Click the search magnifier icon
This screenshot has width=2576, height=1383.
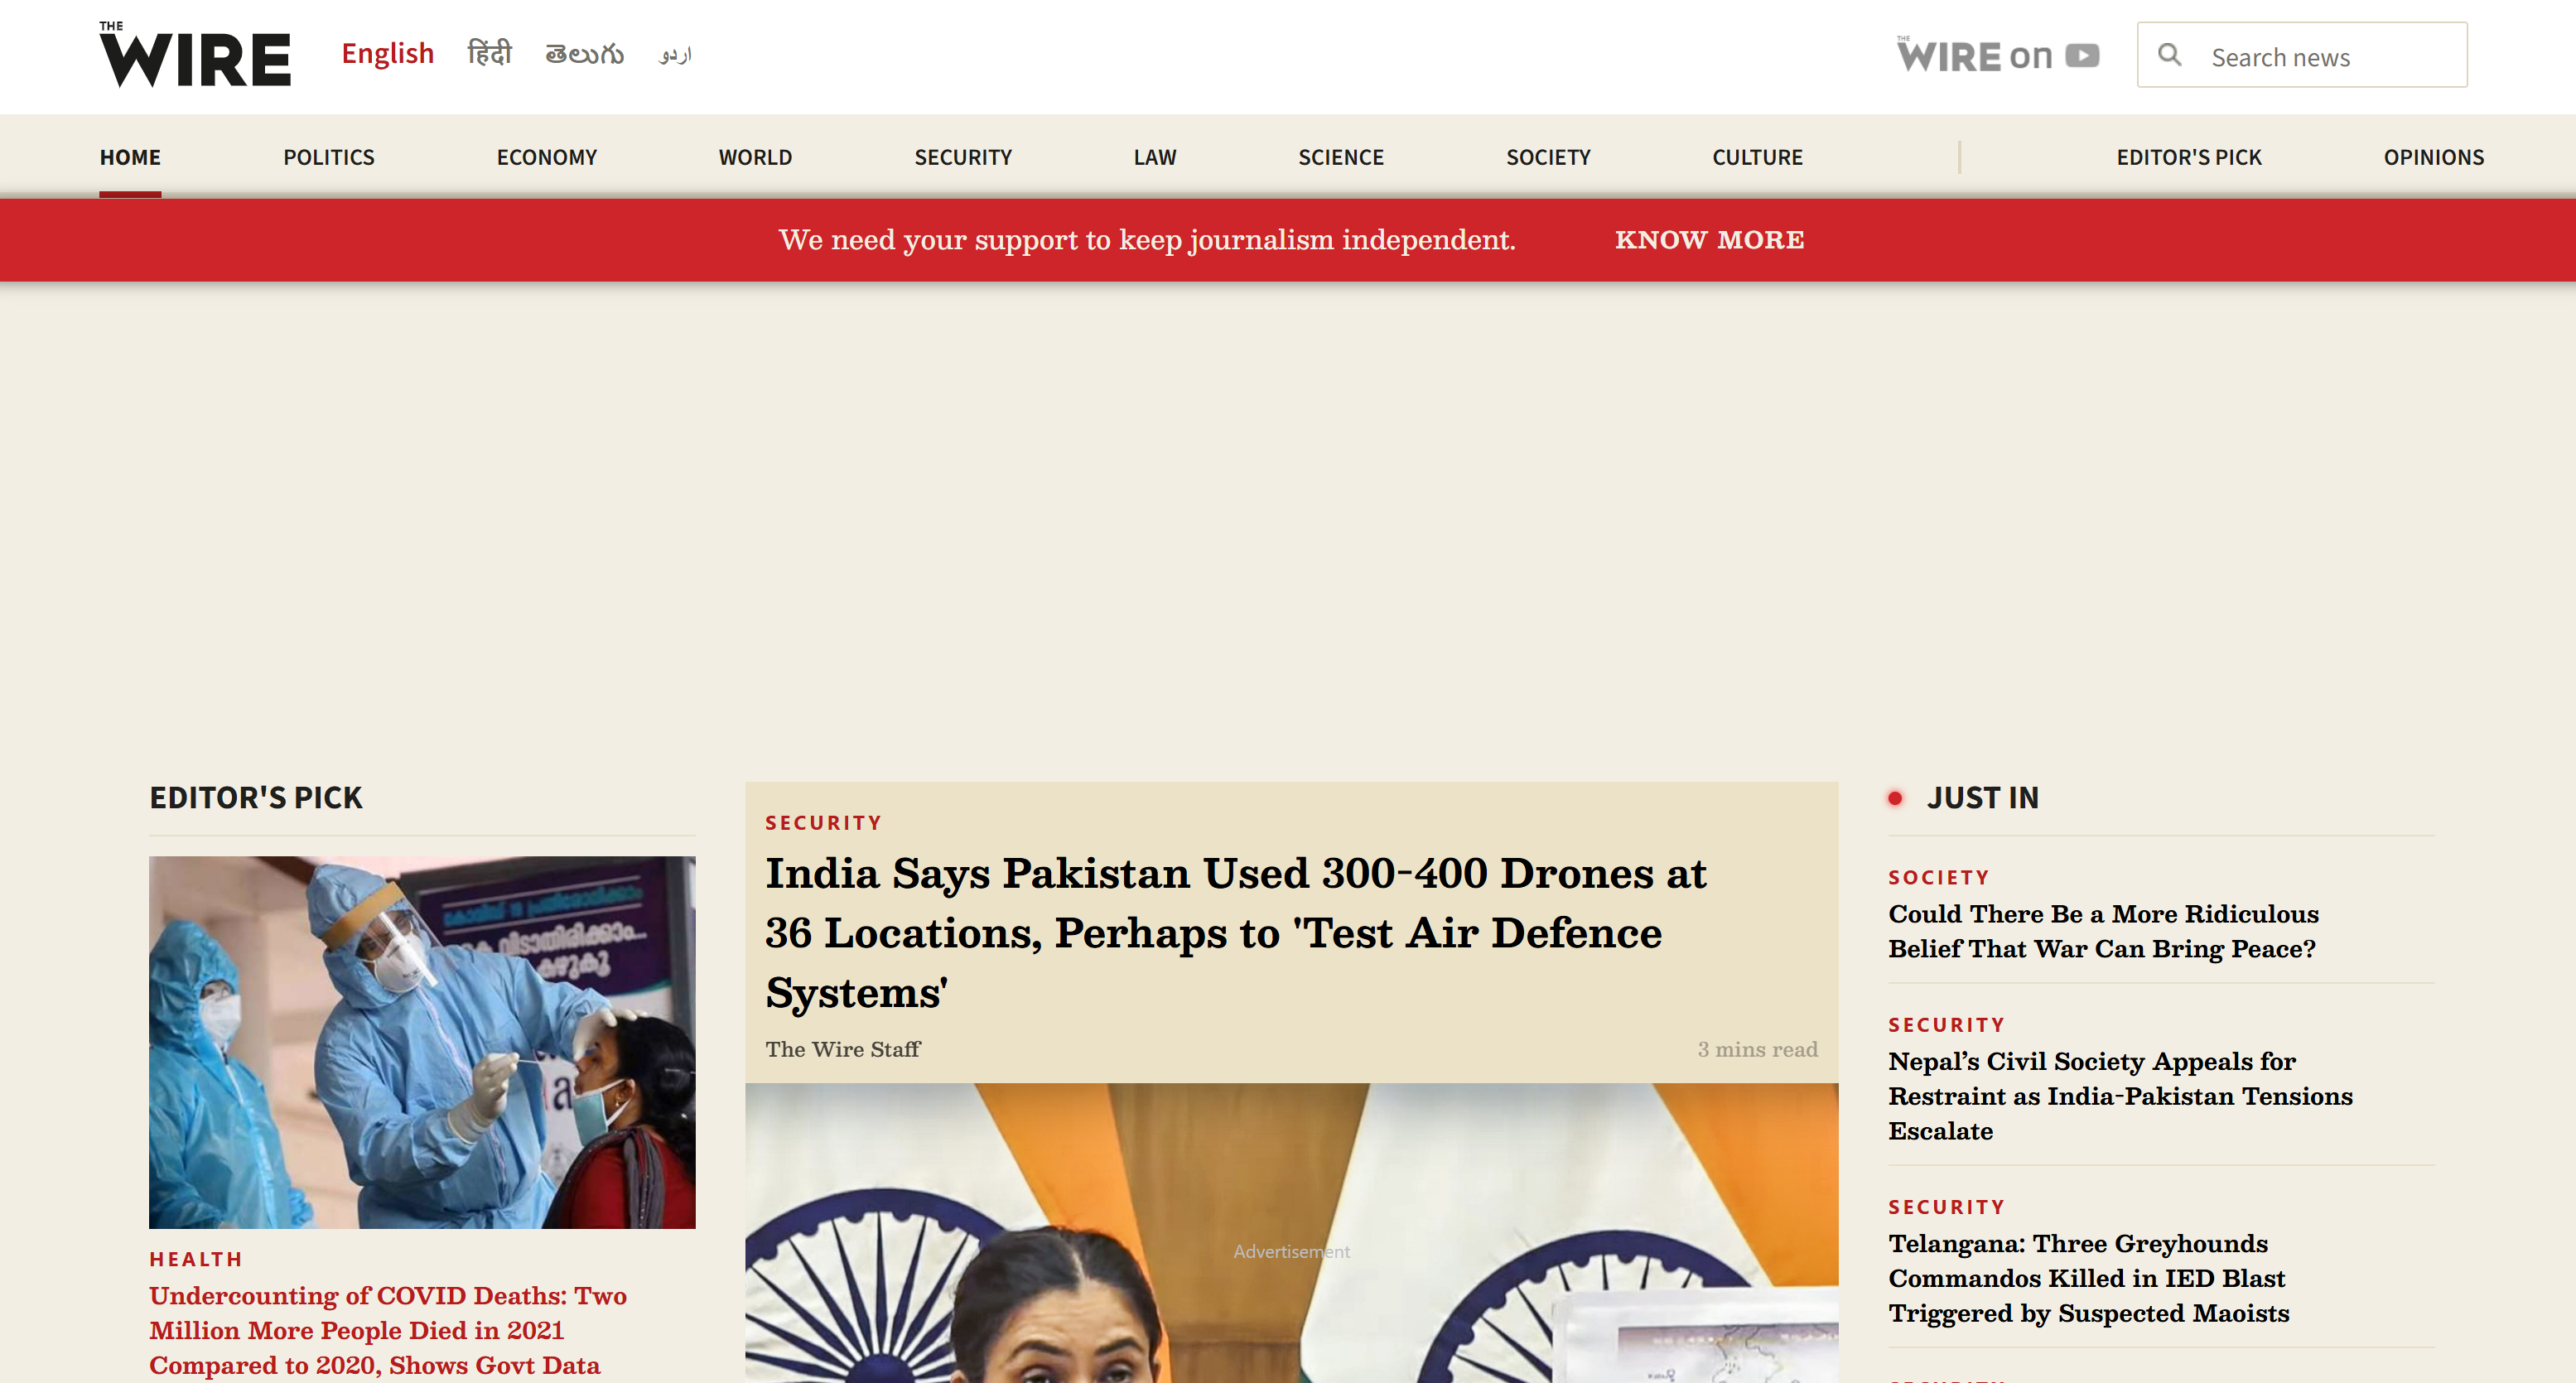(x=2169, y=55)
